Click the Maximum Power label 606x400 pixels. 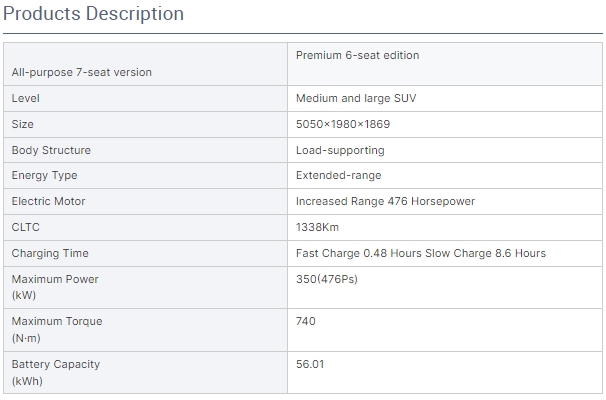(x=55, y=279)
